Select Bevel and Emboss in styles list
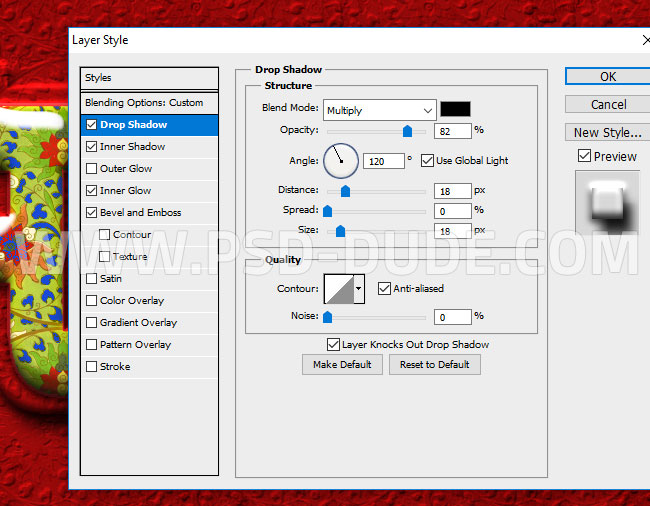 140,213
